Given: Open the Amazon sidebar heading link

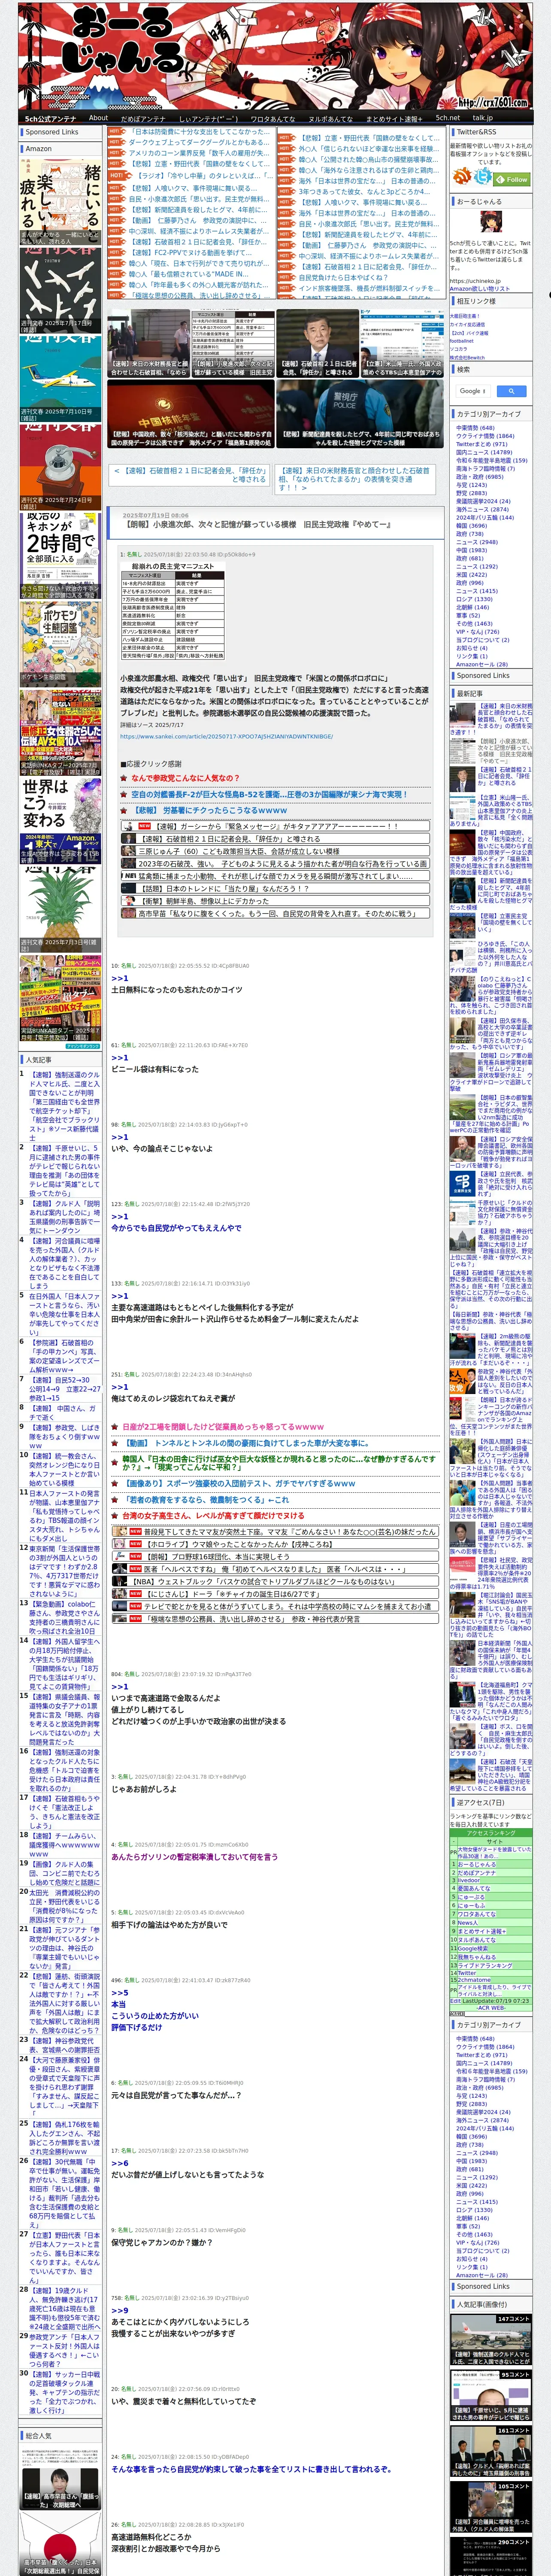Looking at the screenshot, I should pos(39,148).
